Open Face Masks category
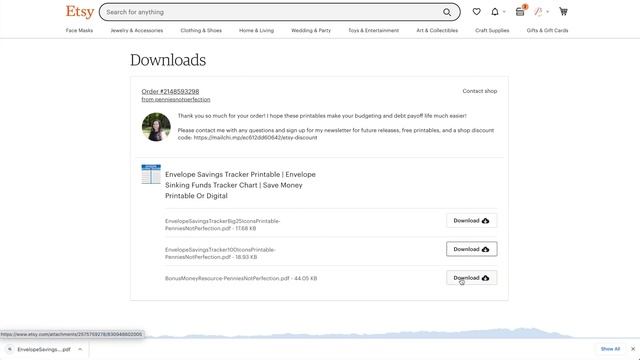This screenshot has width=640, height=360. pos(79,31)
